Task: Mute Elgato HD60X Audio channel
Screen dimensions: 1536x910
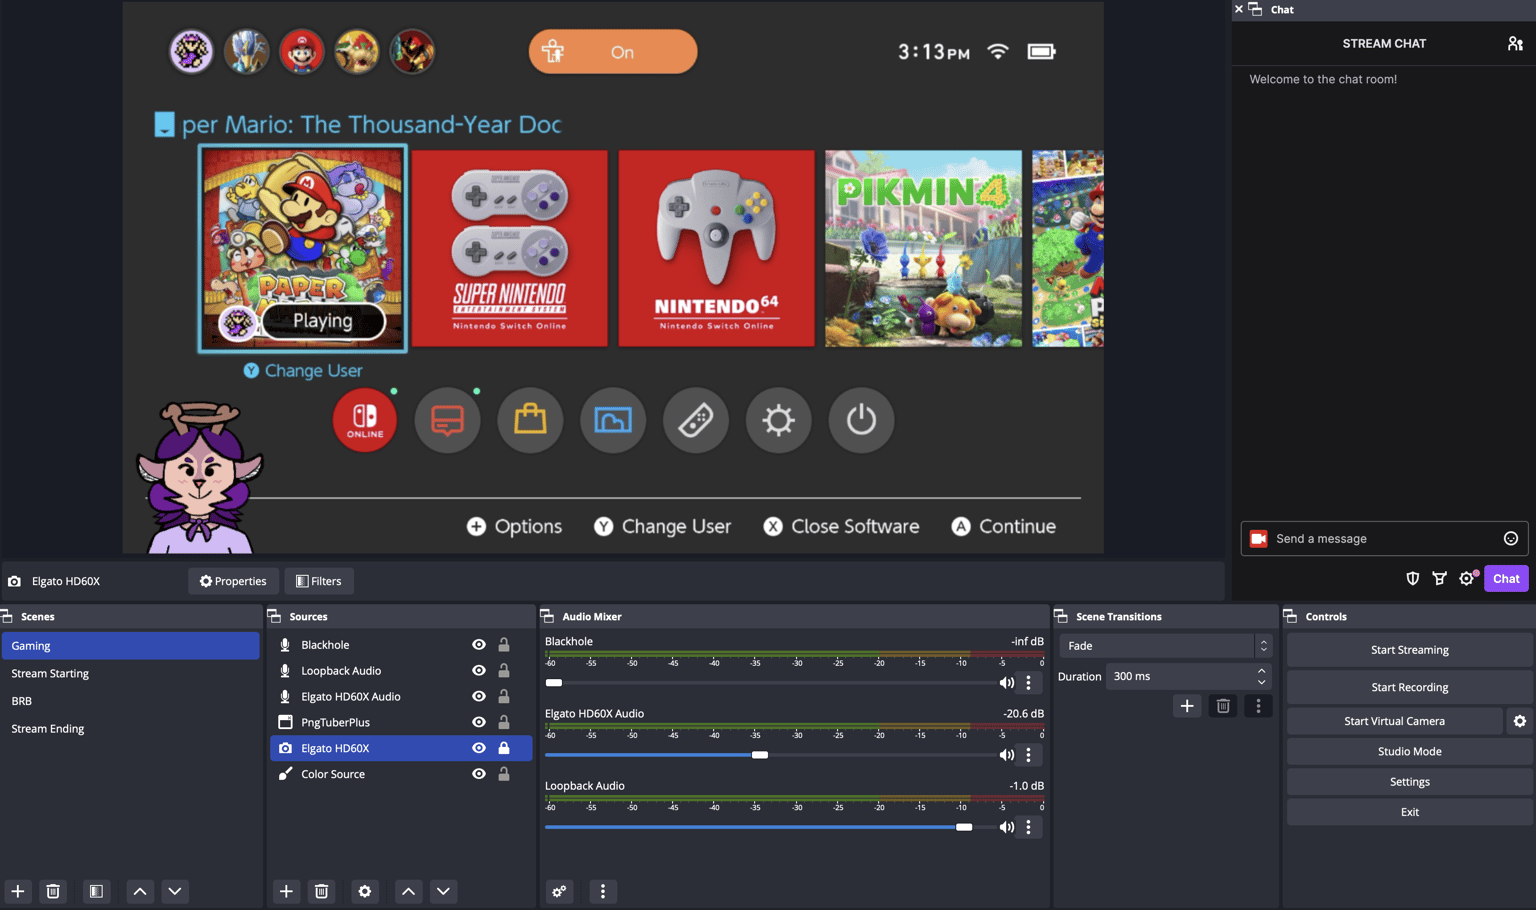Action: click(x=1006, y=755)
